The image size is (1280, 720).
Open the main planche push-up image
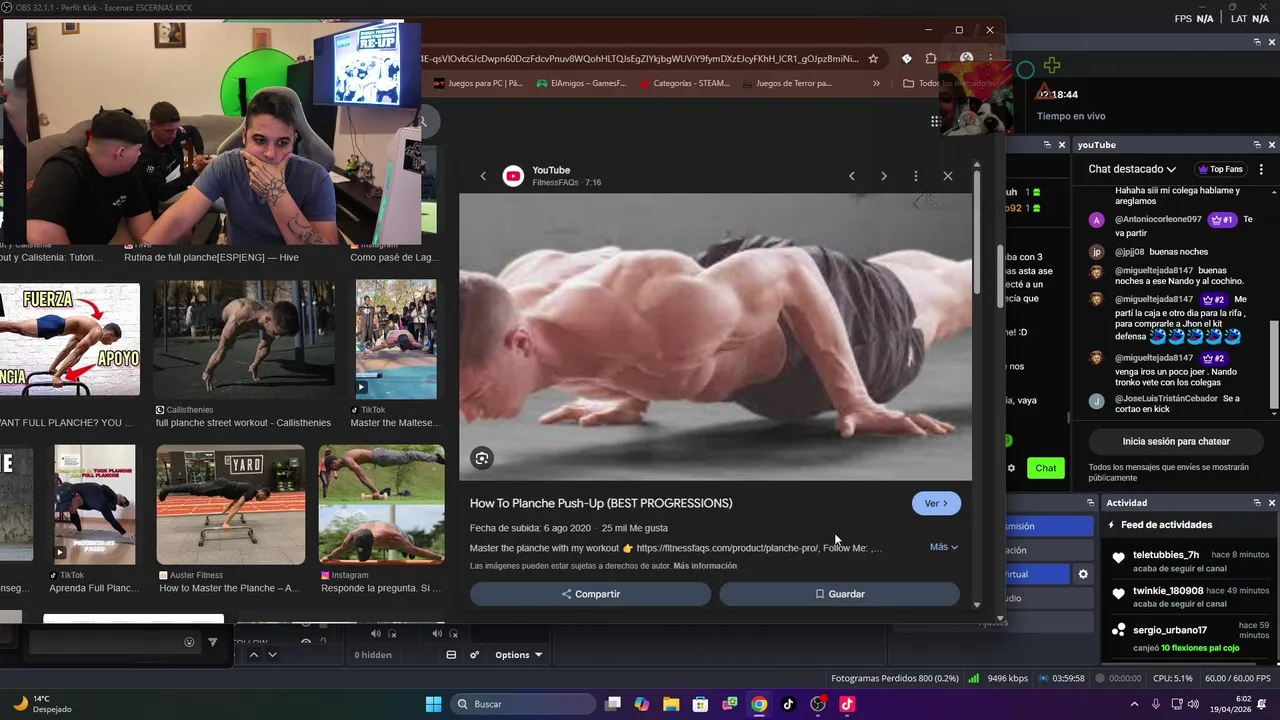click(x=715, y=337)
